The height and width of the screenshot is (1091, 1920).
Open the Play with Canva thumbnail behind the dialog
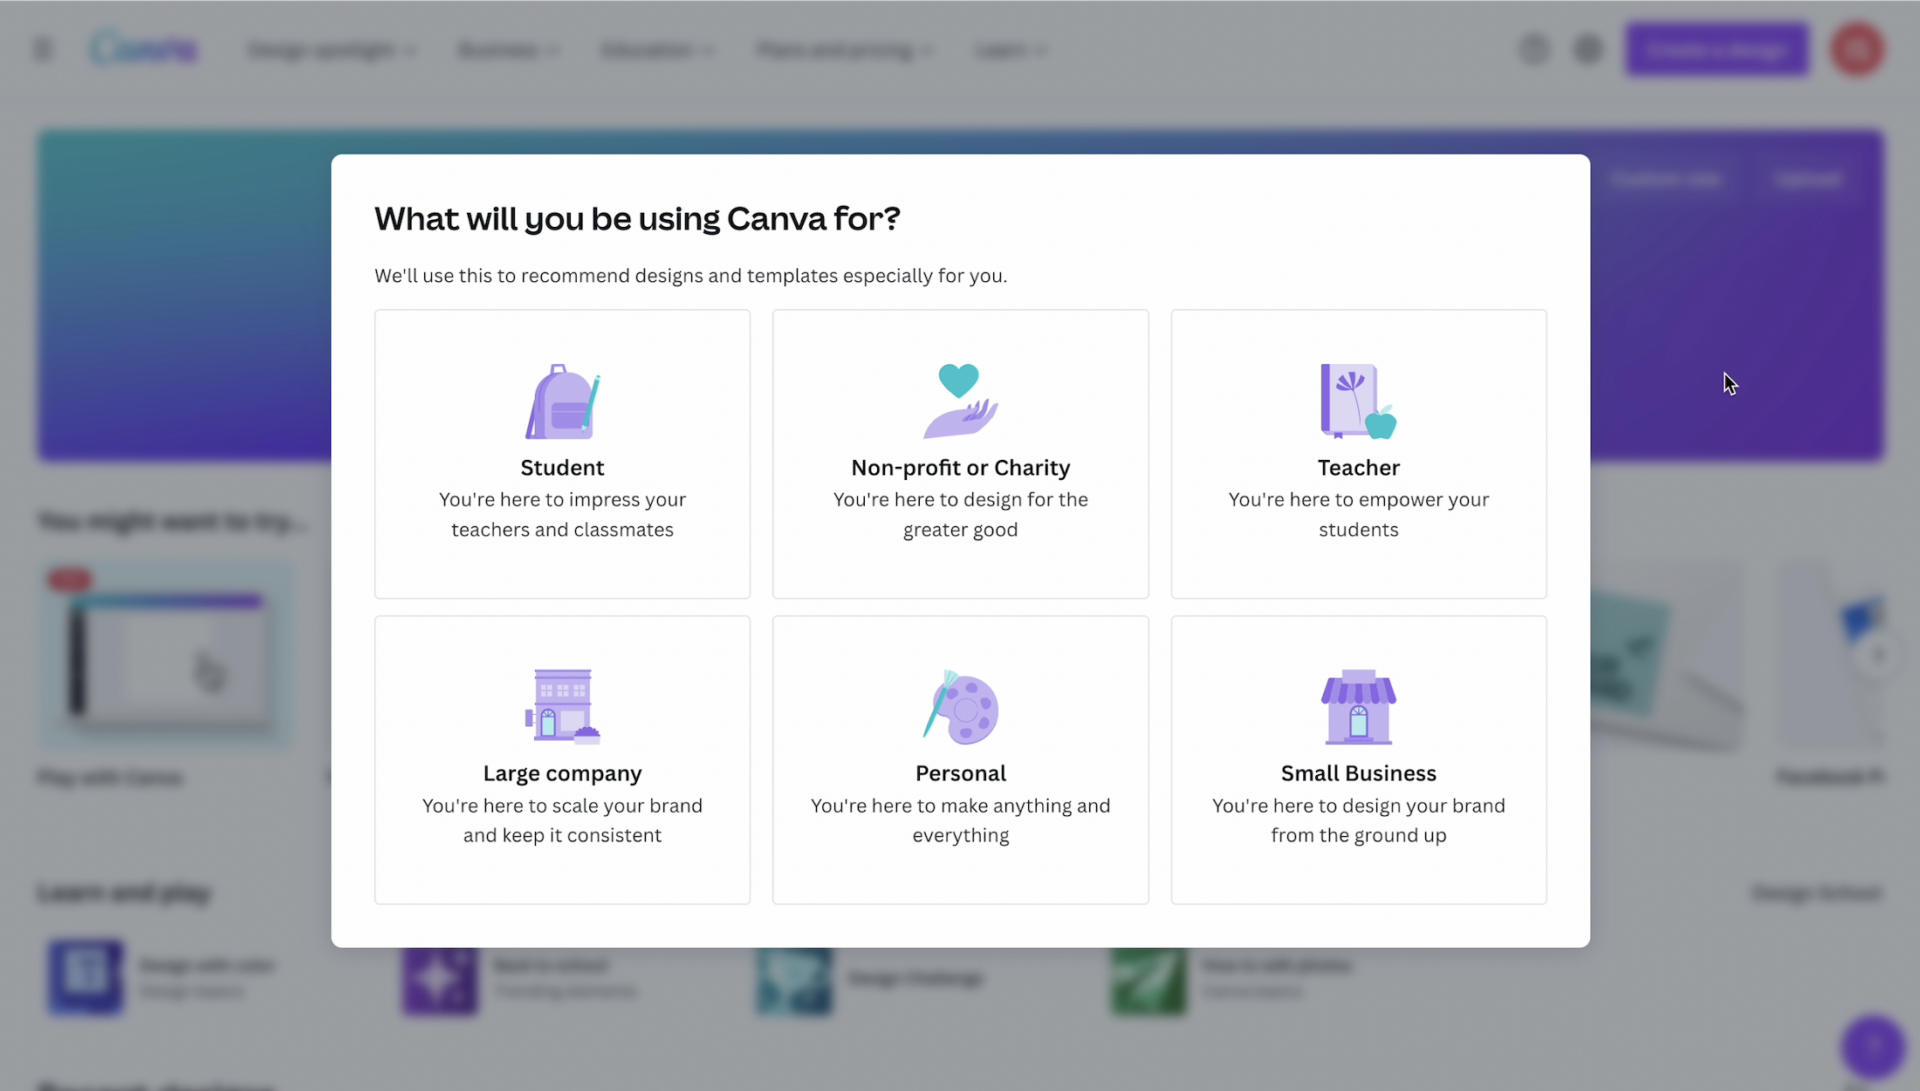pyautogui.click(x=166, y=656)
